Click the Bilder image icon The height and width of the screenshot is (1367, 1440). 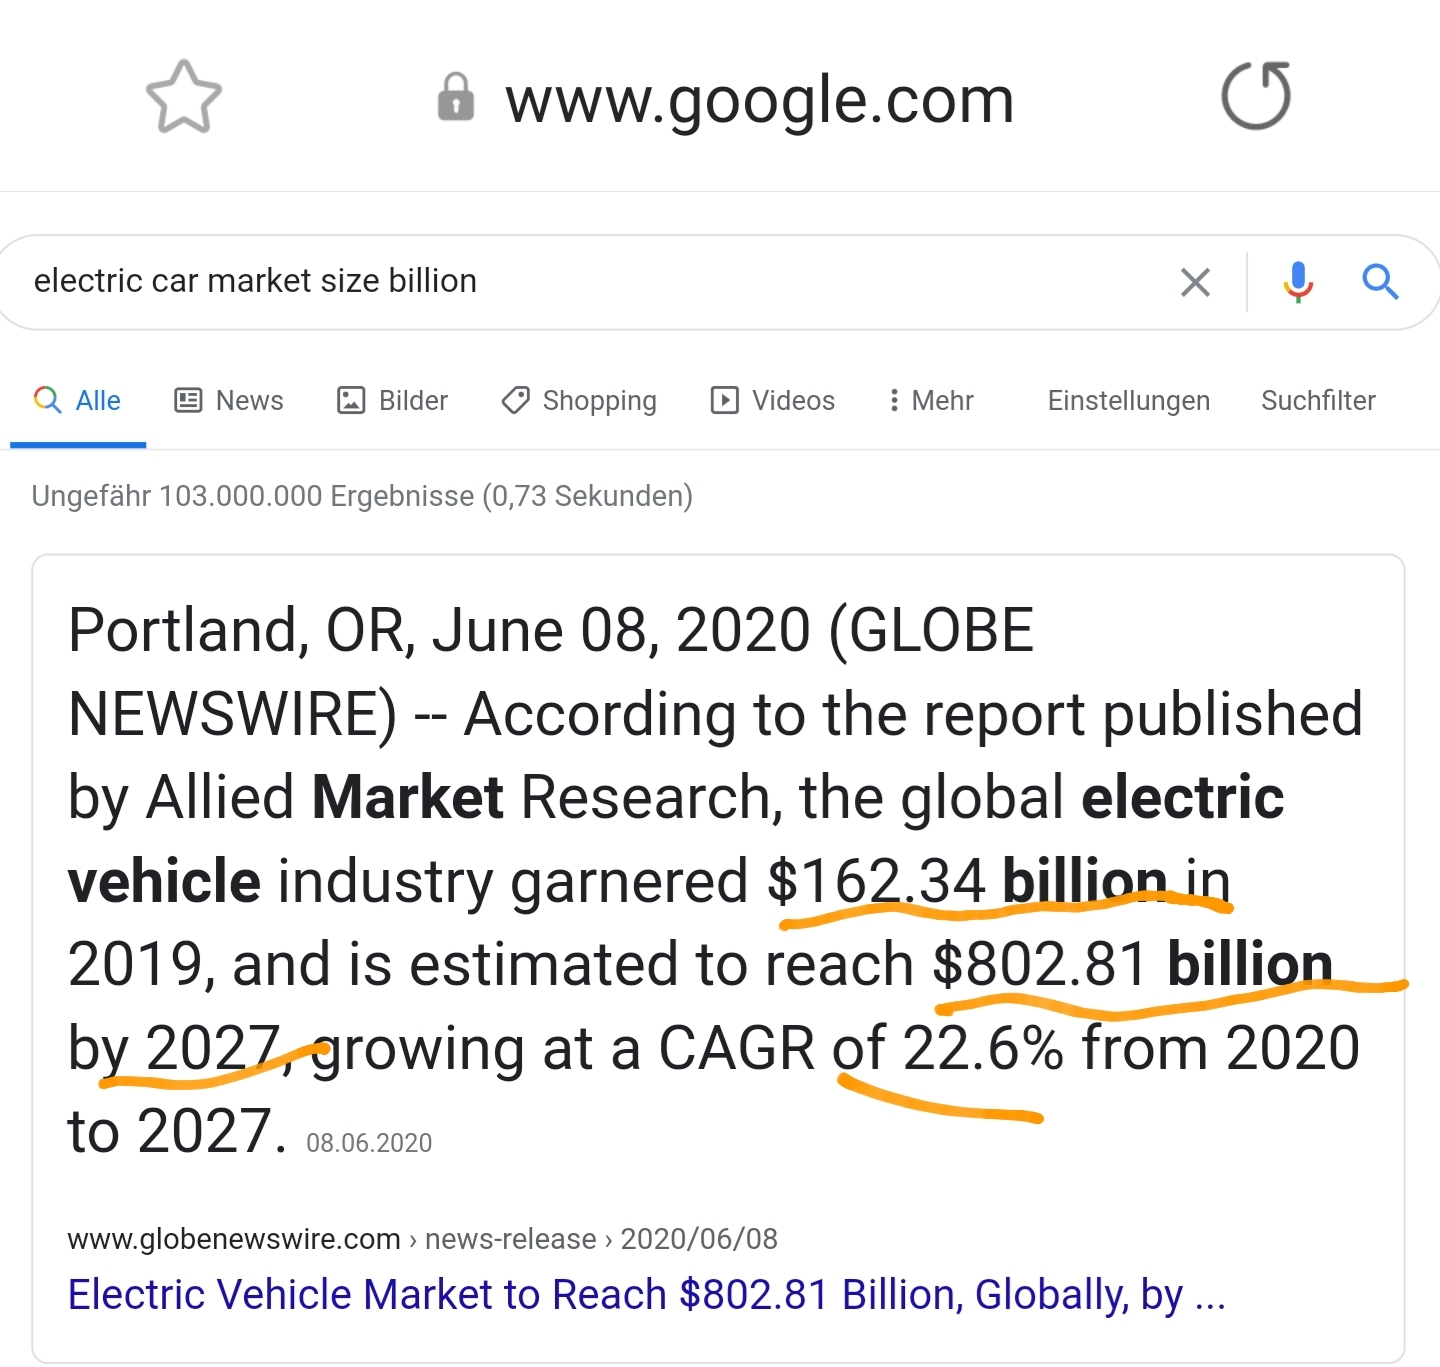click(x=351, y=401)
